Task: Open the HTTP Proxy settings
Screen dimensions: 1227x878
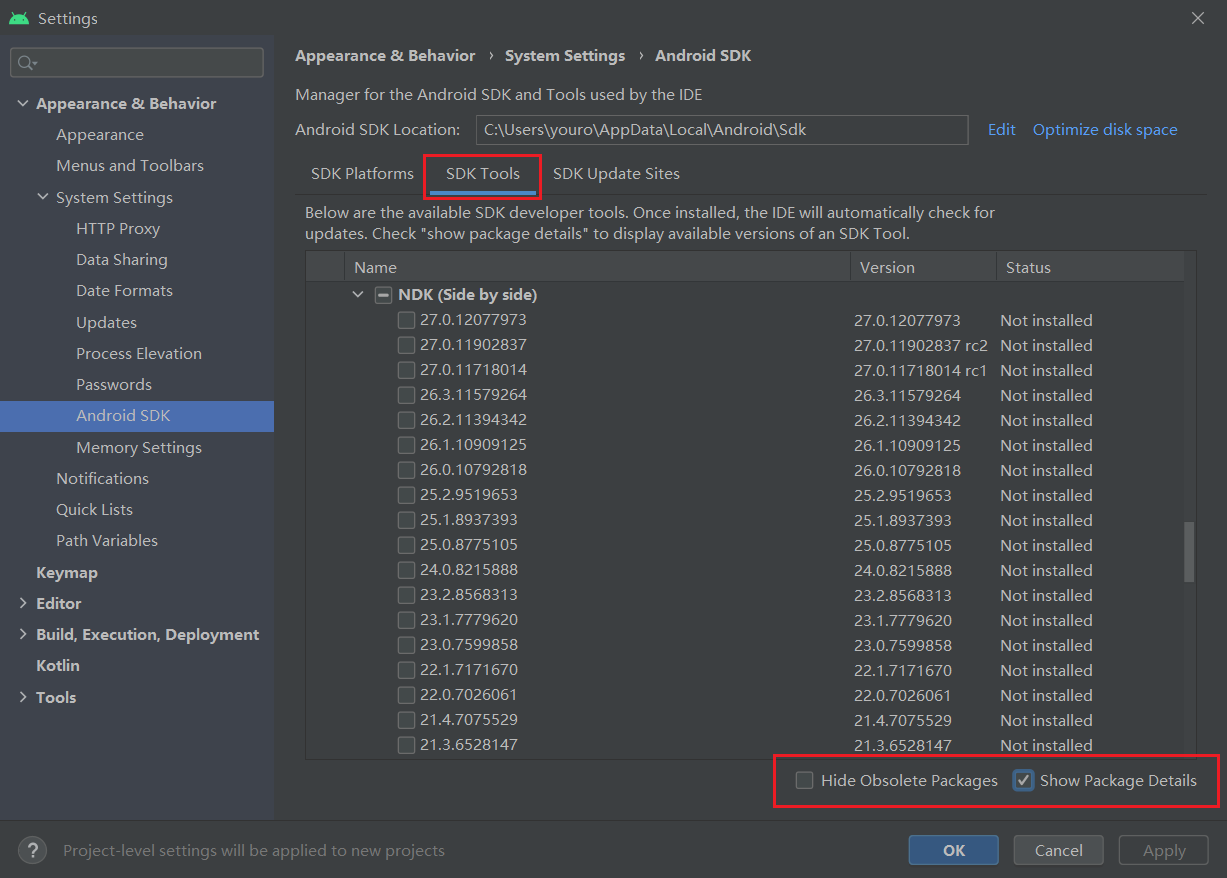Action: click(118, 229)
